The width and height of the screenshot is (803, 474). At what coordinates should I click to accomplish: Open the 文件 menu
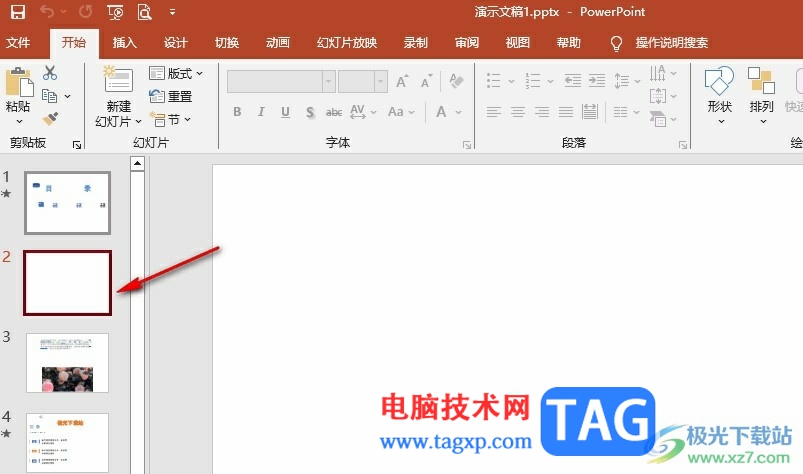coord(18,42)
